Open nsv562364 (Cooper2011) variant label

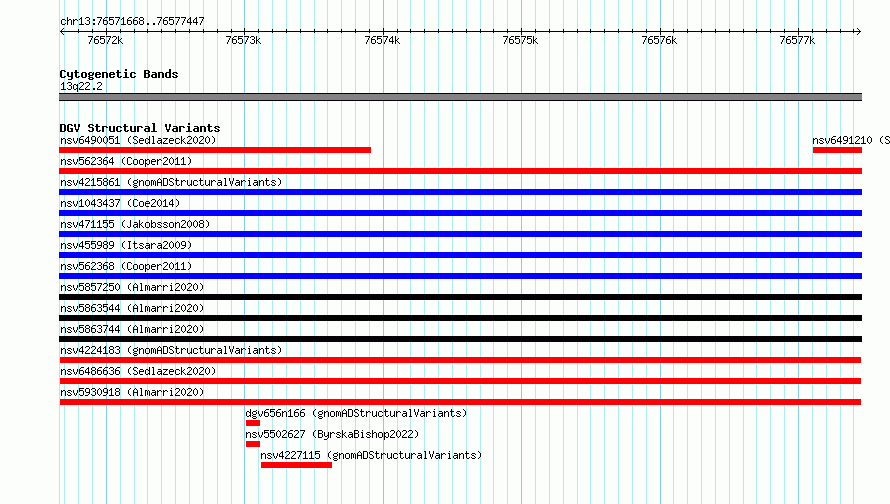click(x=126, y=161)
